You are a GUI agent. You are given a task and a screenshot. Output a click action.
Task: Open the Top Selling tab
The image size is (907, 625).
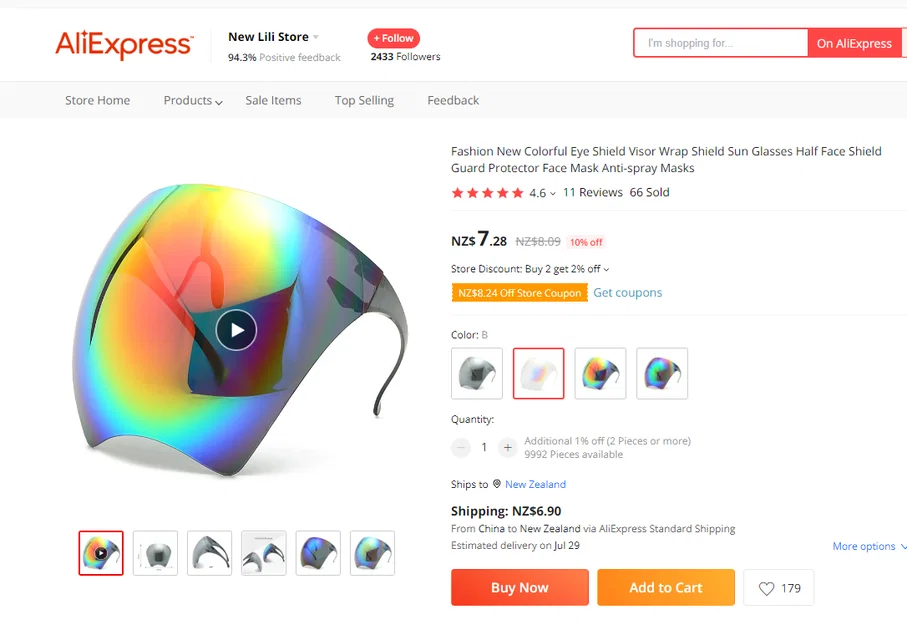pos(364,100)
